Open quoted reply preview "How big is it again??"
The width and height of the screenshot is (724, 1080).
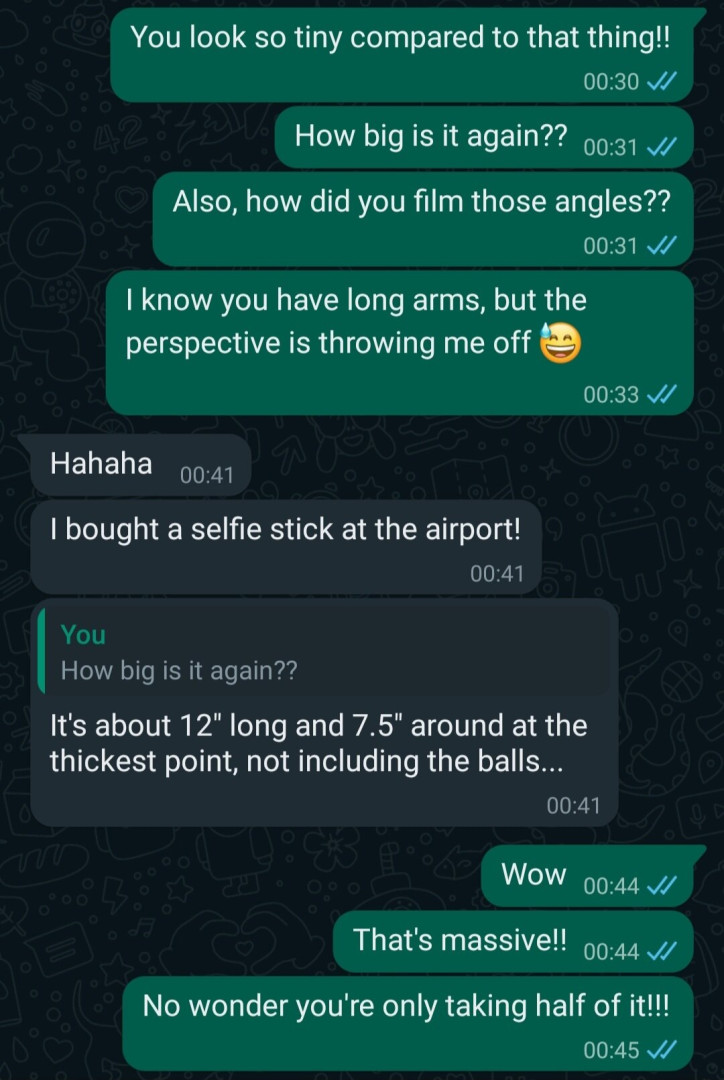180,670
